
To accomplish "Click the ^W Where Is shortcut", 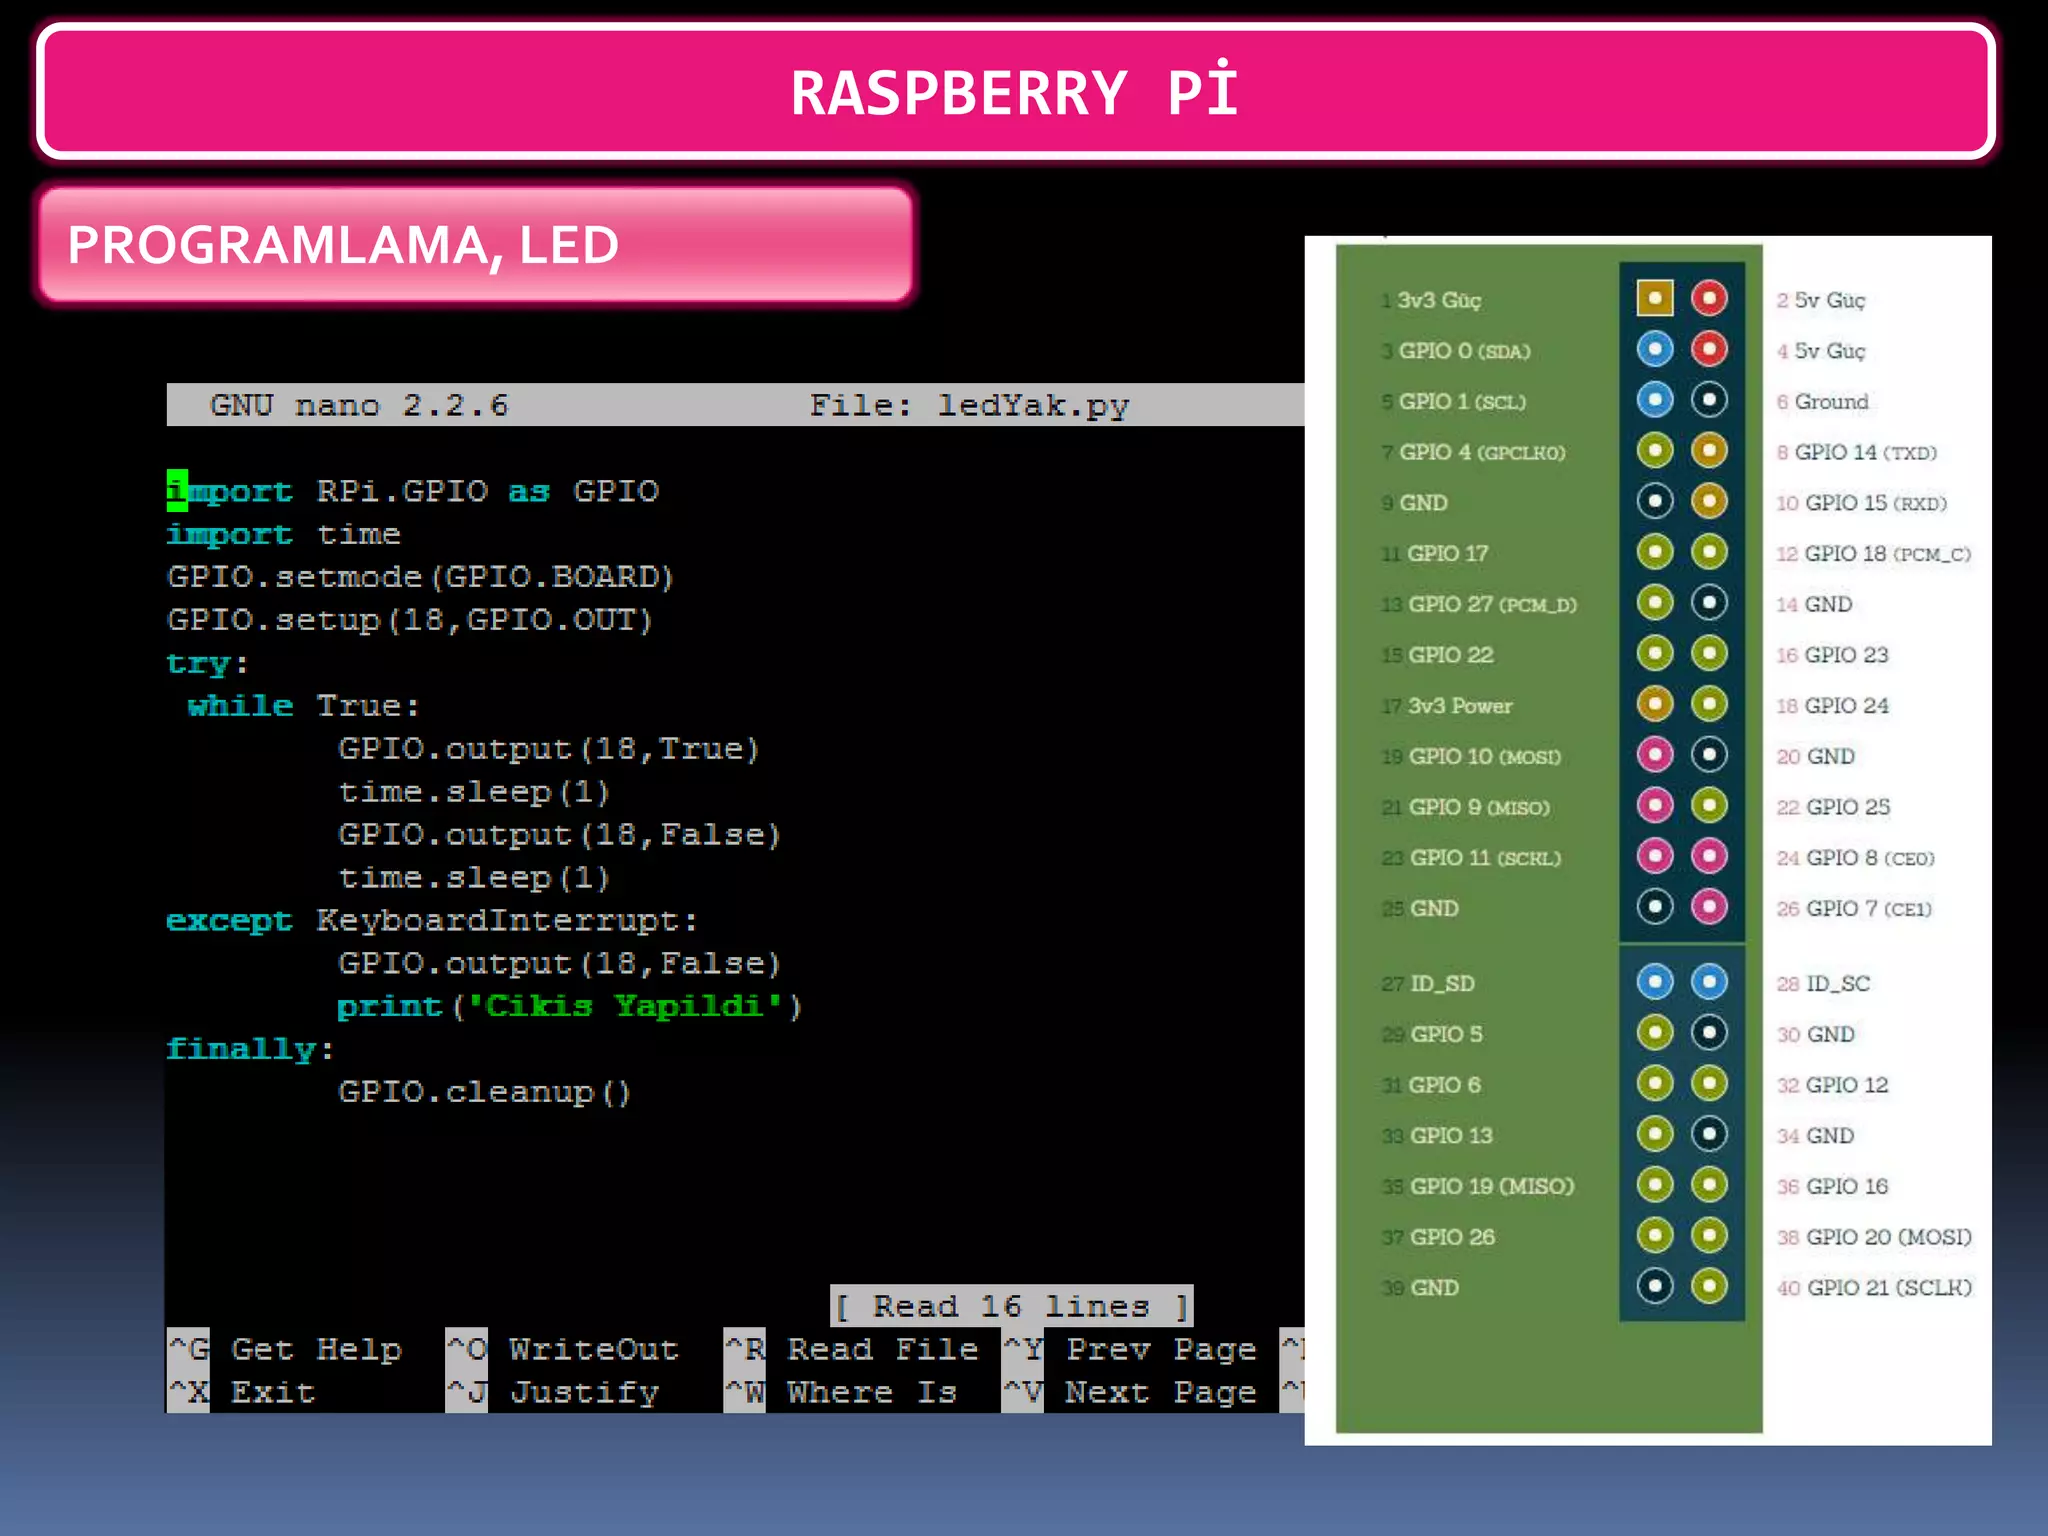I will tap(841, 1392).
